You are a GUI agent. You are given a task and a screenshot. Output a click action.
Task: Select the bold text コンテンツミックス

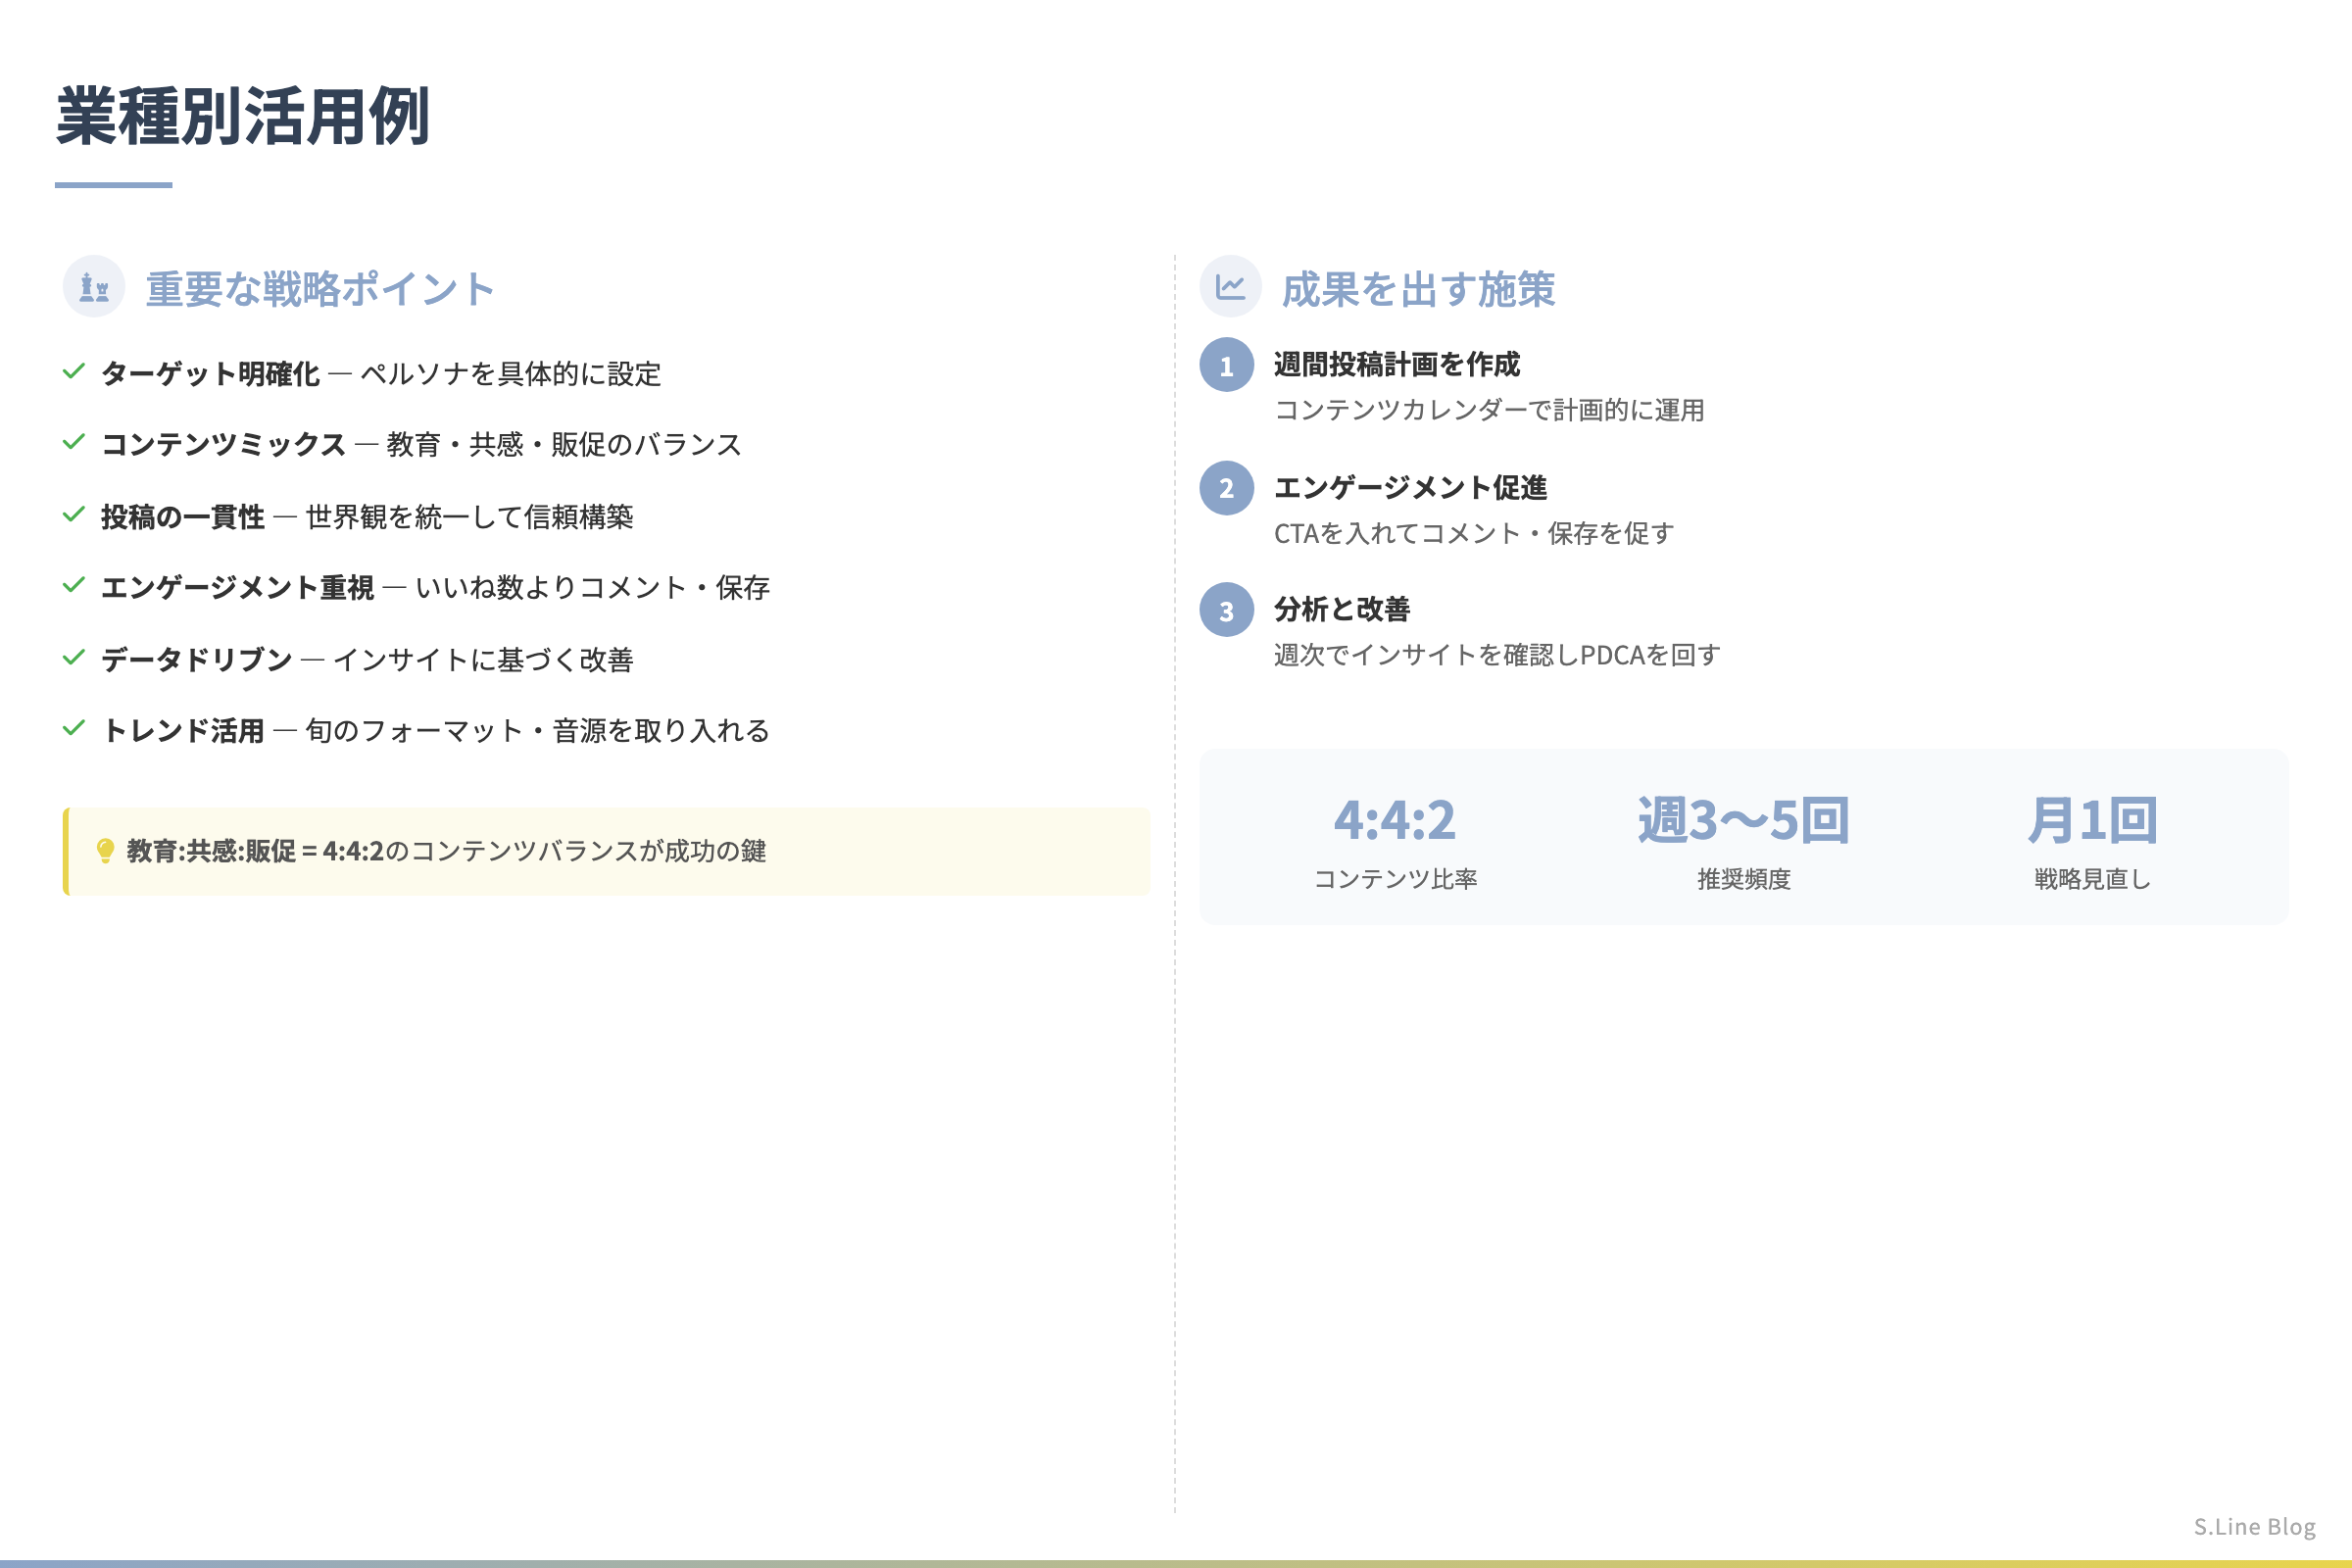pyautogui.click(x=224, y=445)
